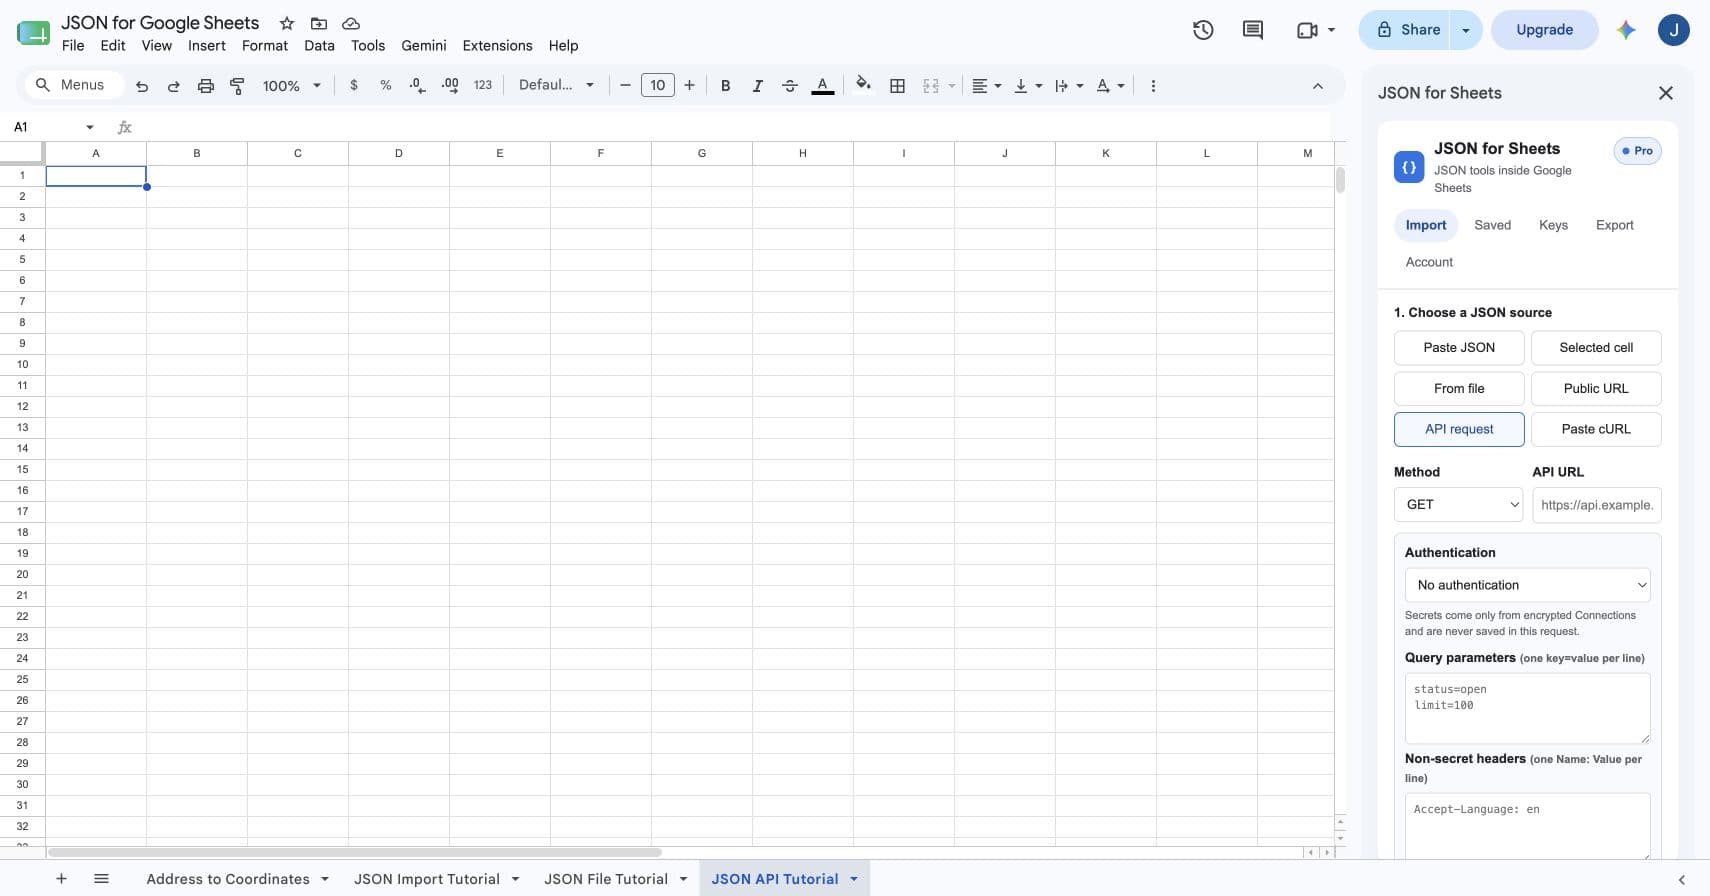Open the File menu

(73, 46)
